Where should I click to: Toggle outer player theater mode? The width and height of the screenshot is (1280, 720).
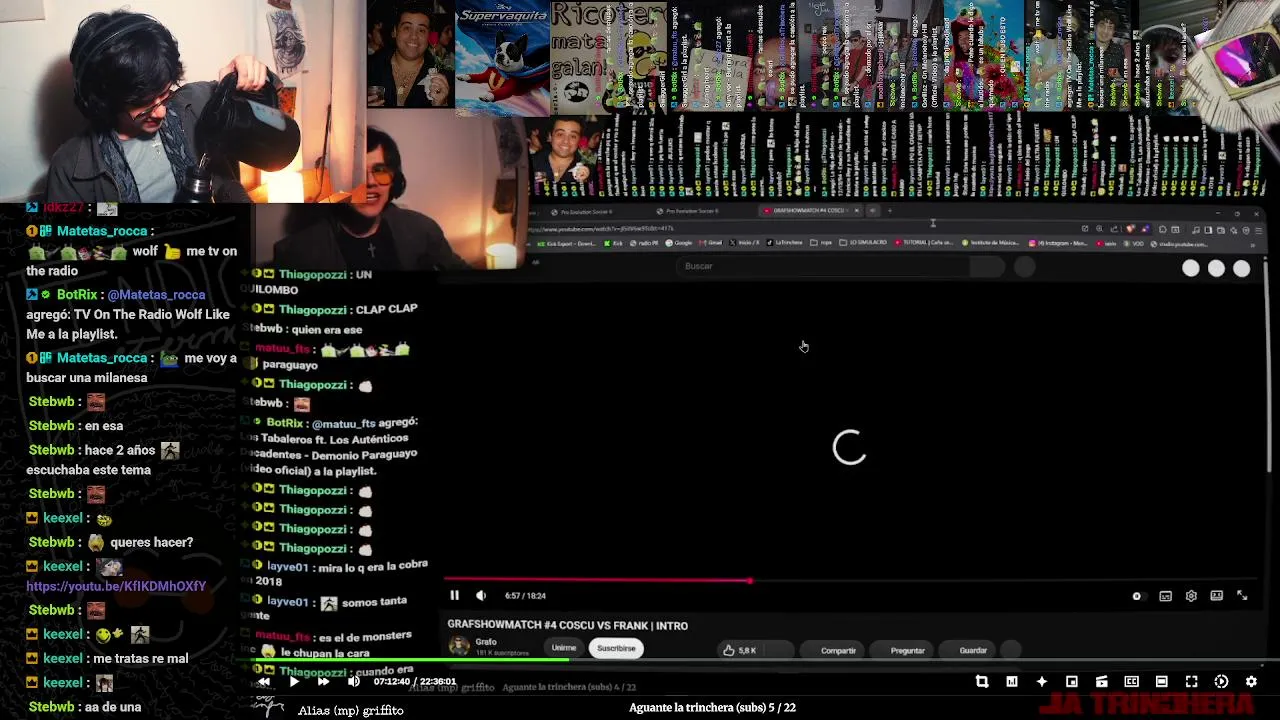click(x=1161, y=682)
